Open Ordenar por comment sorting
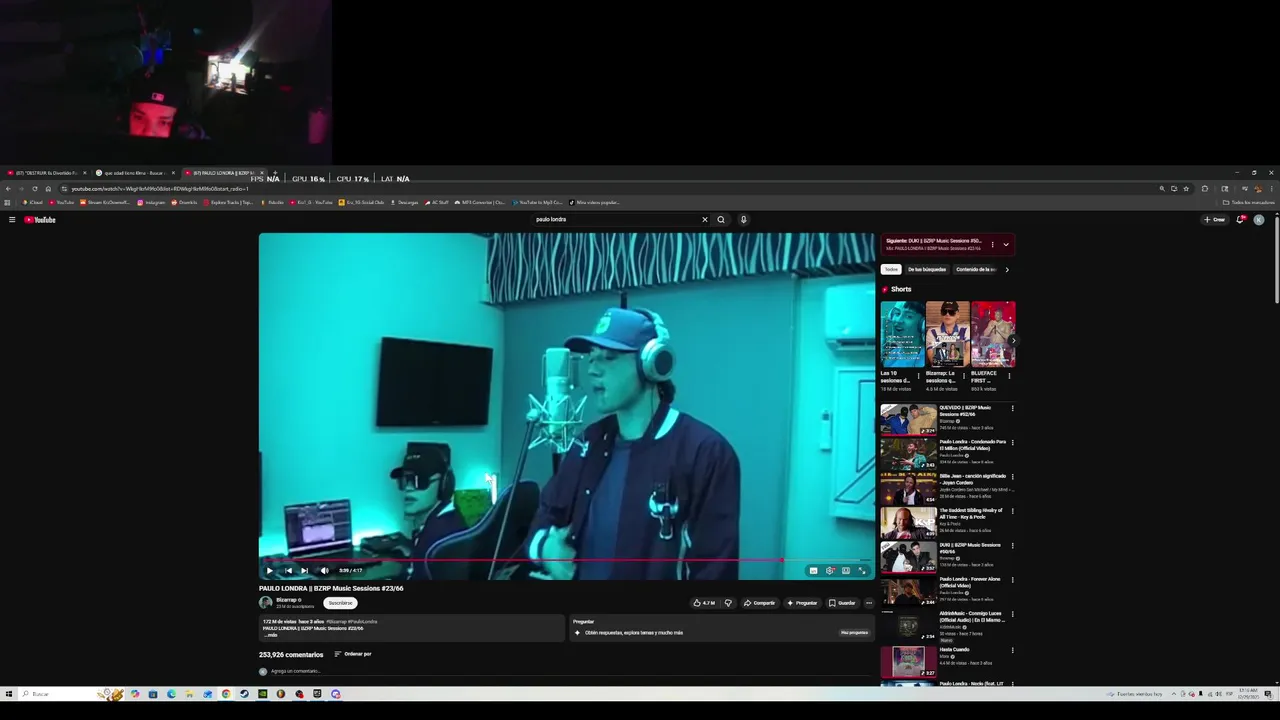 click(x=353, y=654)
